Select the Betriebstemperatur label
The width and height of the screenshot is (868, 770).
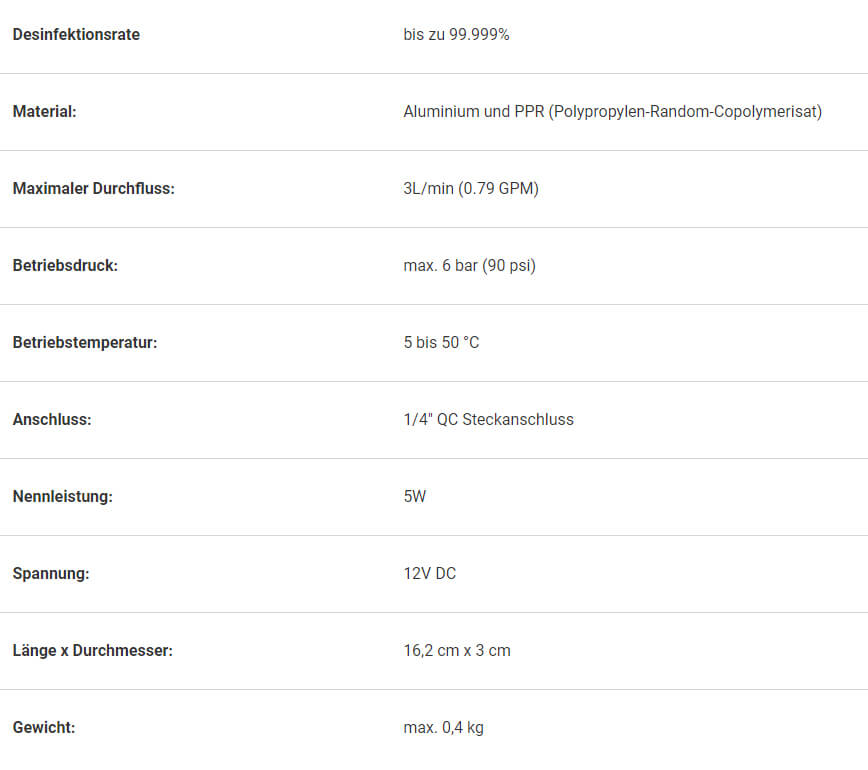point(85,342)
